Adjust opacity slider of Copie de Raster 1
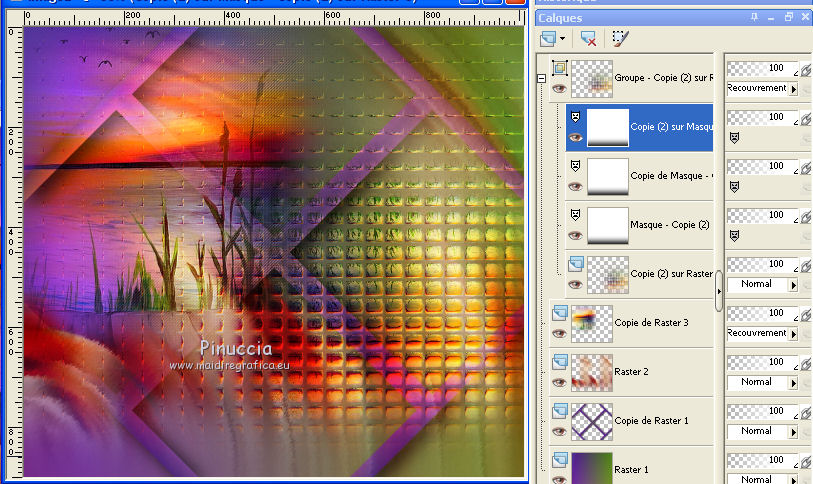The height and width of the screenshot is (484, 813). (762, 411)
